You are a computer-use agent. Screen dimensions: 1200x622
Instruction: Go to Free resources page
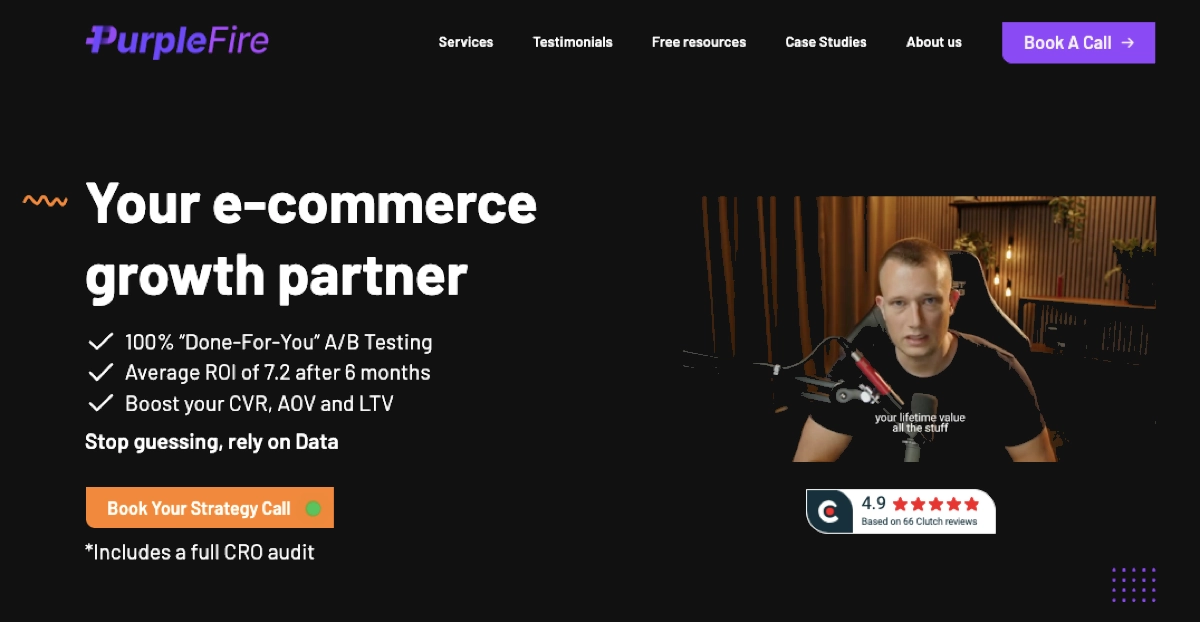699,42
